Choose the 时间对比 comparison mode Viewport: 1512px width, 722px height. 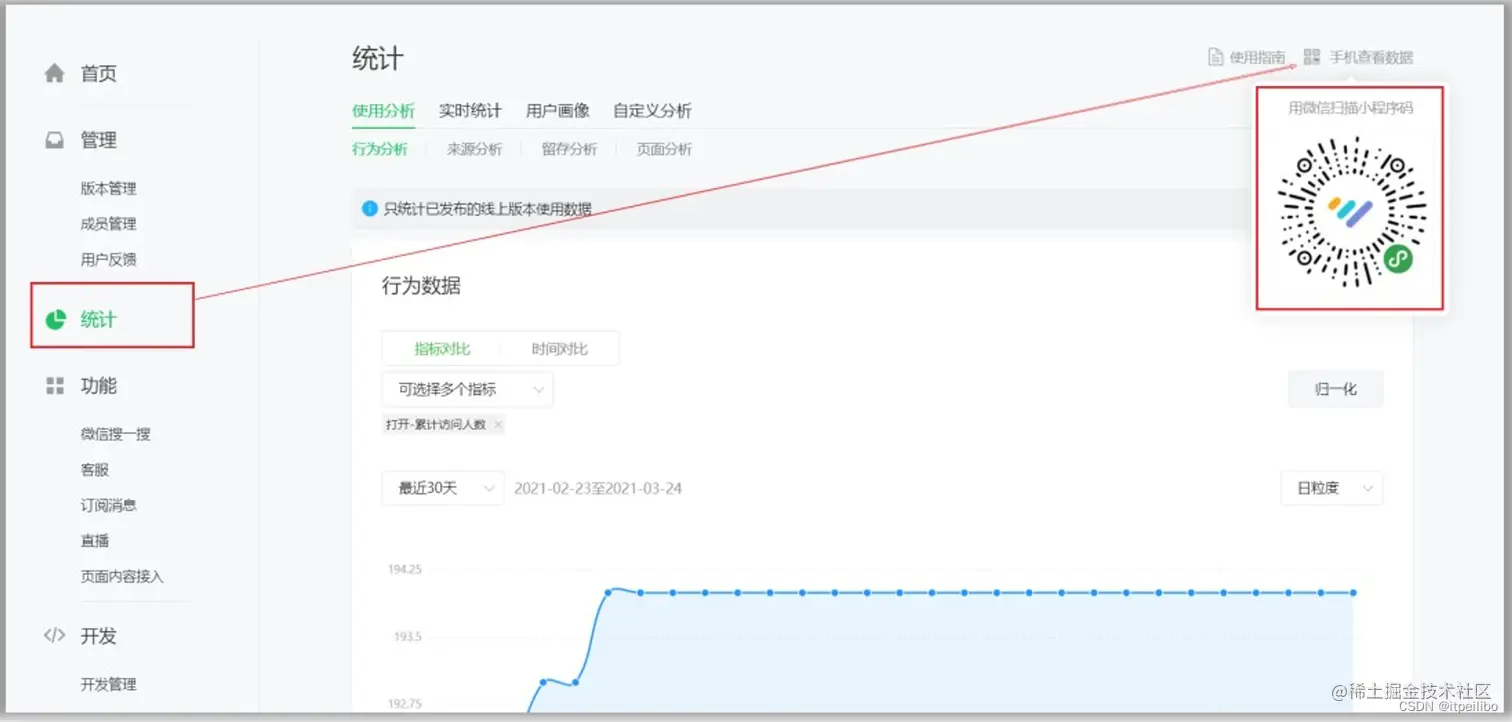[x=560, y=349]
